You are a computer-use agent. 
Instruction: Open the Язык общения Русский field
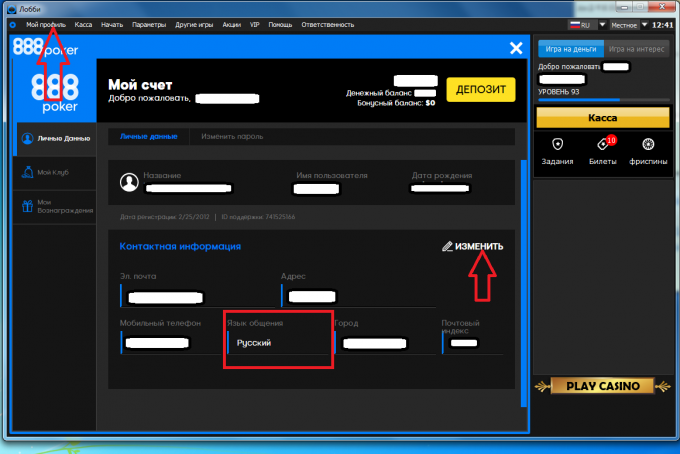[278, 343]
